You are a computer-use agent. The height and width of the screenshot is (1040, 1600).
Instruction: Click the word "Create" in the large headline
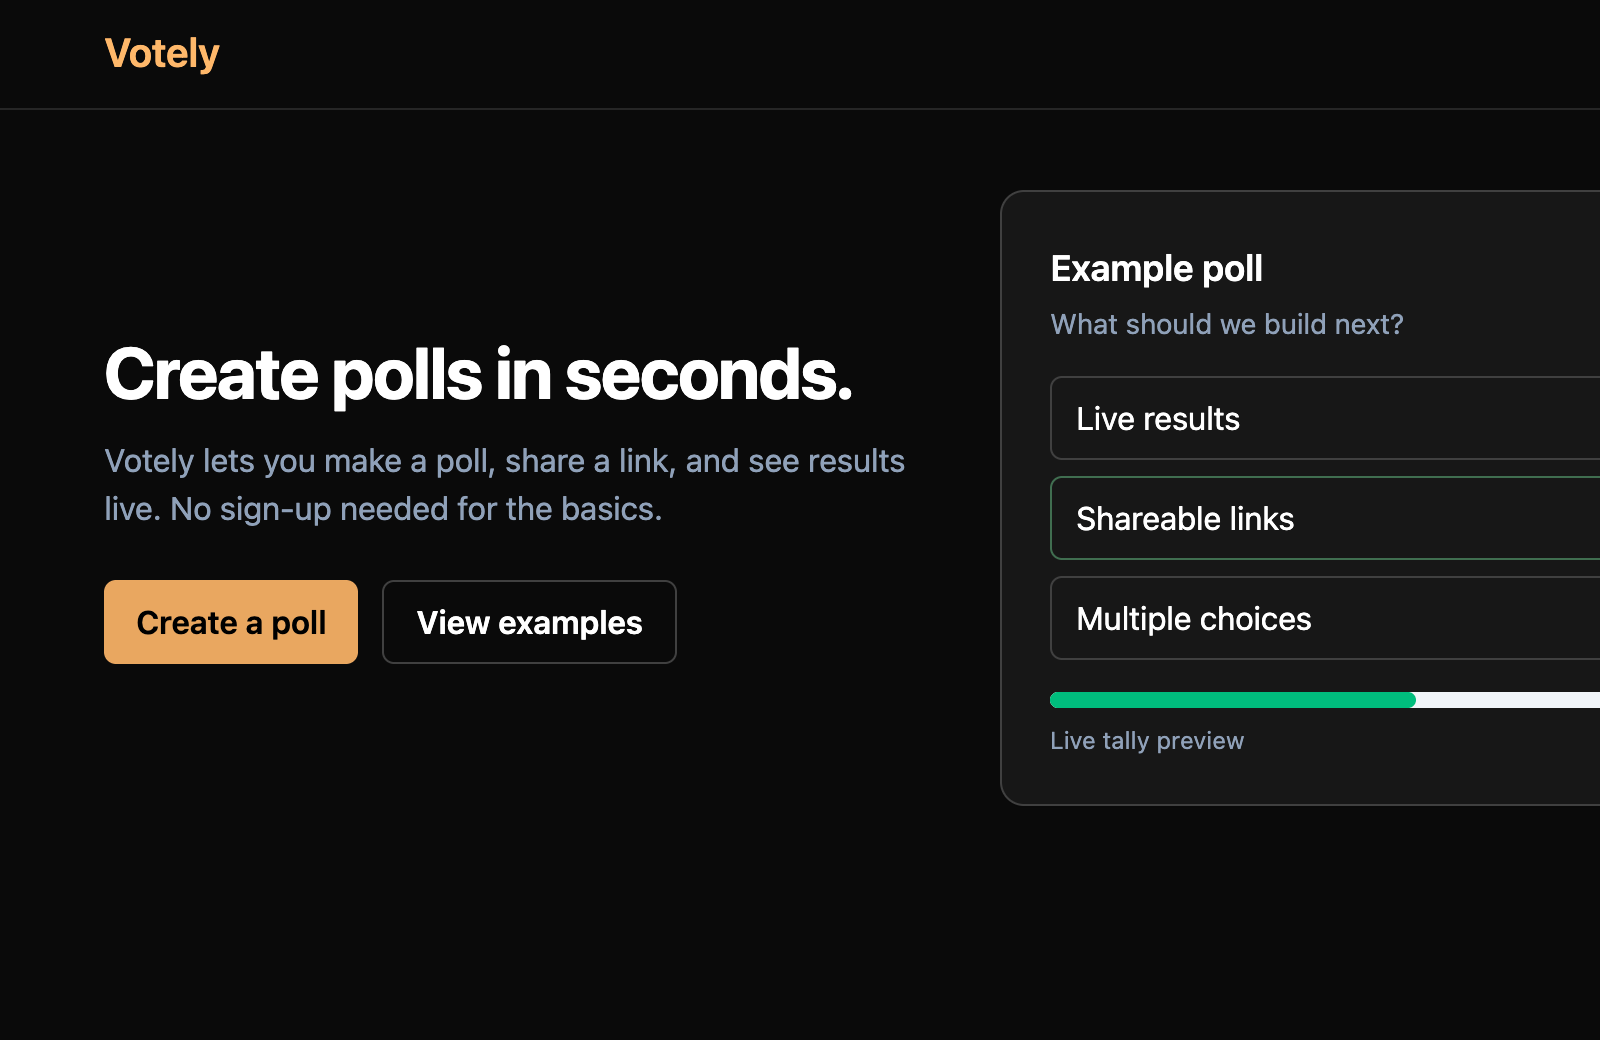[x=211, y=375]
